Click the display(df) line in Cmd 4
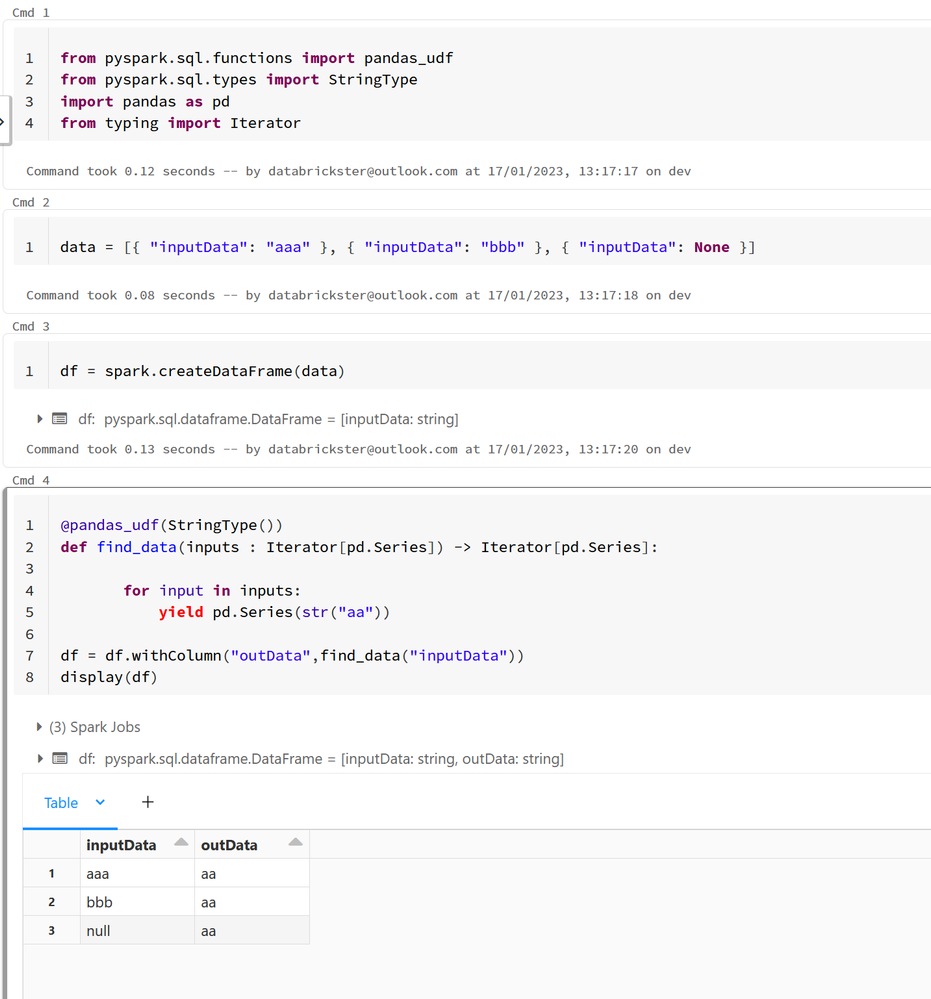 109,677
